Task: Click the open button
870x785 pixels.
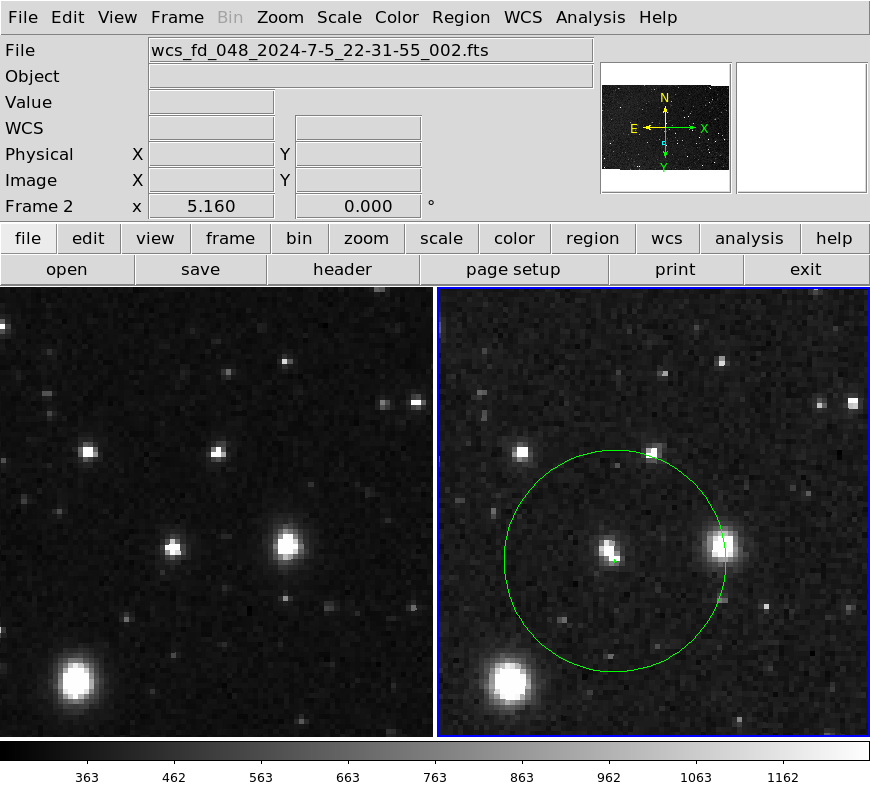Action: [67, 270]
